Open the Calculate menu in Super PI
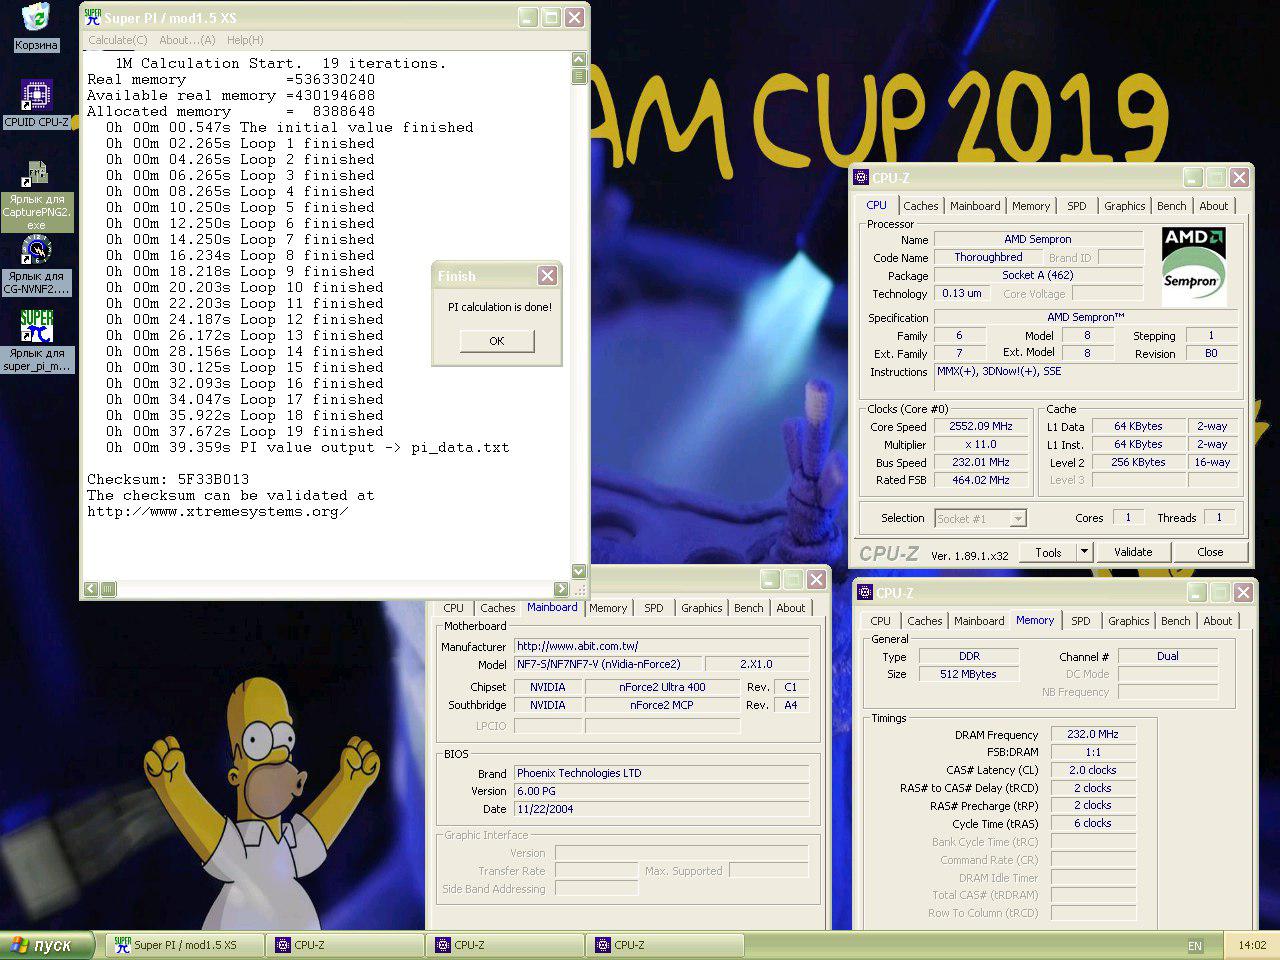This screenshot has height=960, width=1280. point(117,40)
